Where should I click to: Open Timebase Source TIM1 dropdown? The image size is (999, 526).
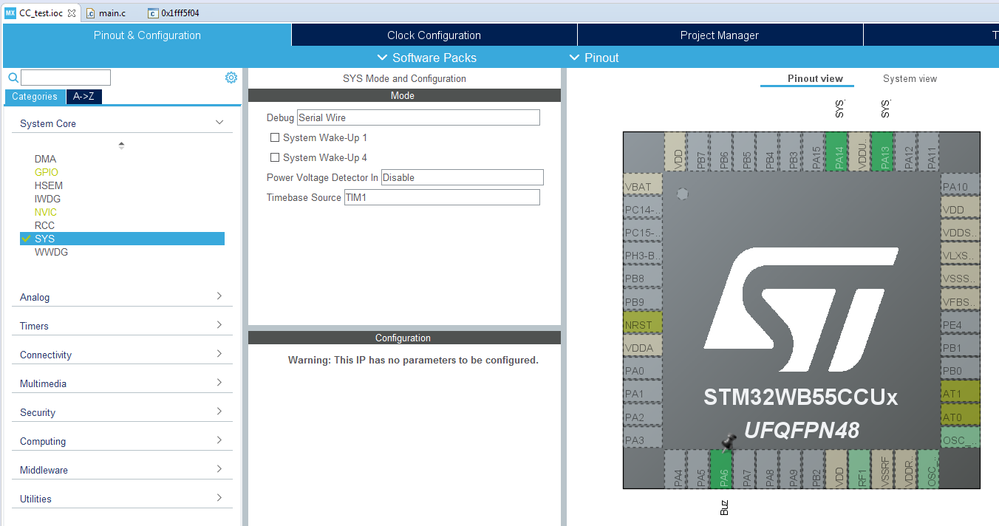point(442,197)
